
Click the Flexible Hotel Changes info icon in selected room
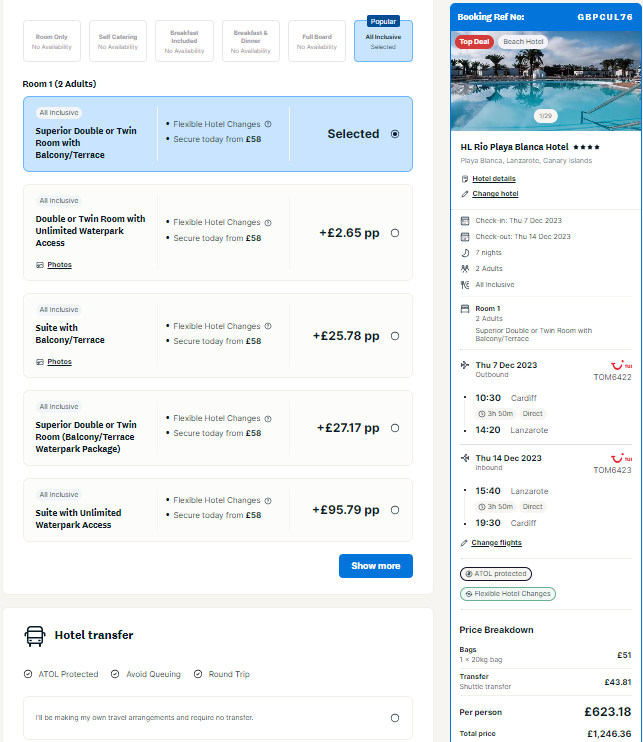268,124
